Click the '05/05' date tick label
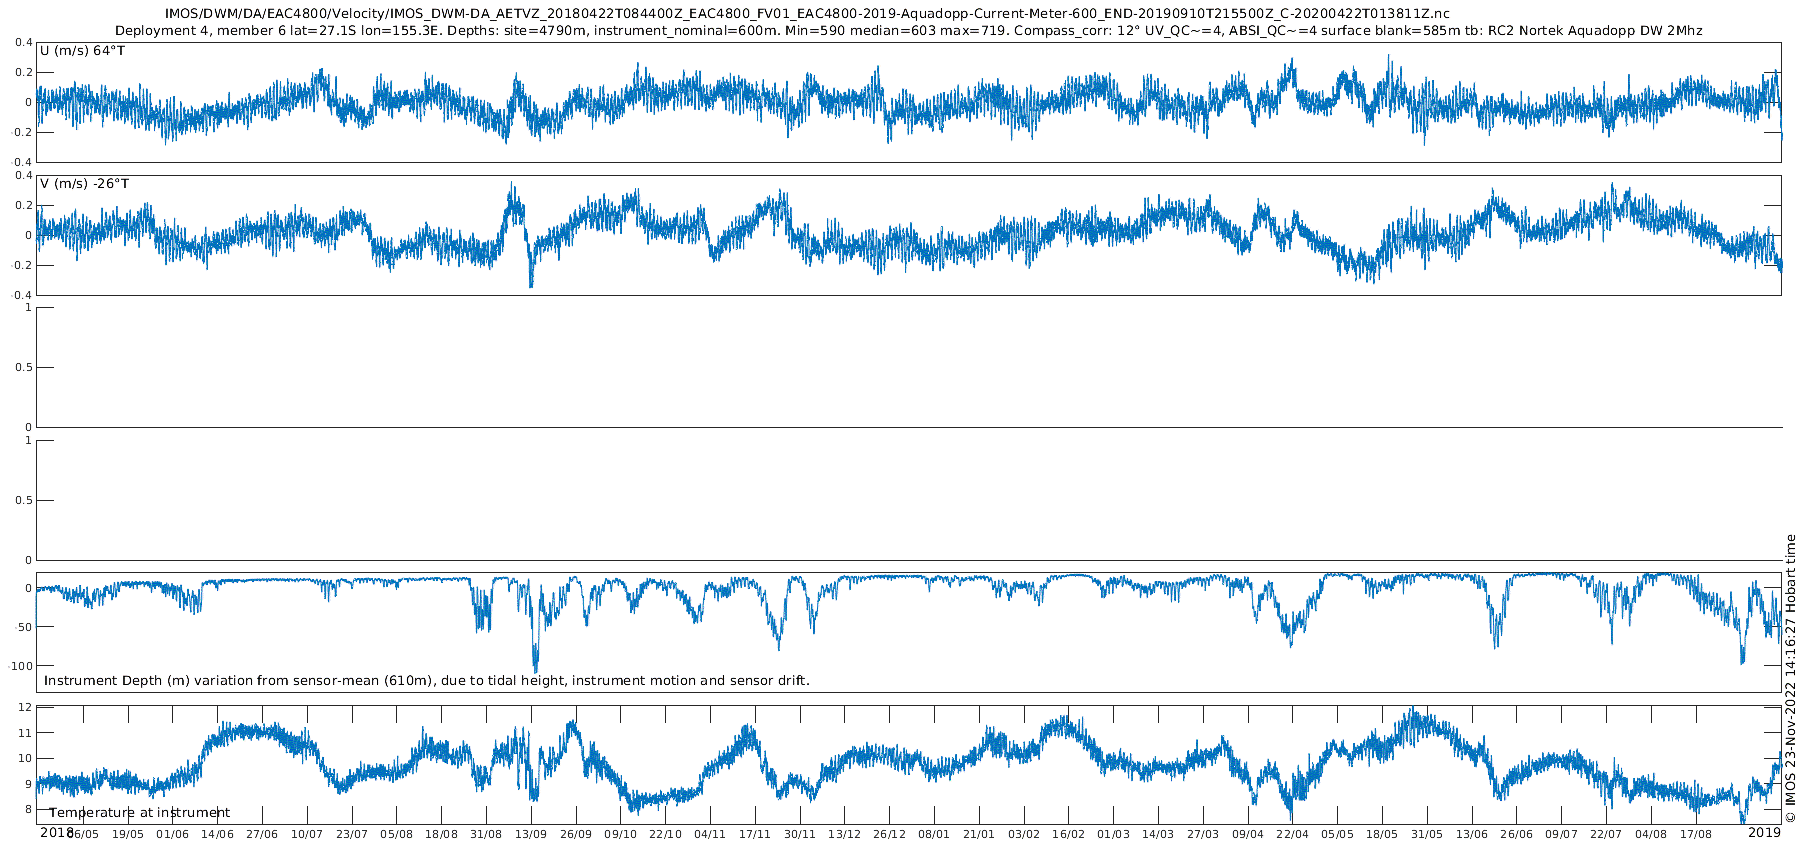 pyautogui.click(x=1338, y=834)
